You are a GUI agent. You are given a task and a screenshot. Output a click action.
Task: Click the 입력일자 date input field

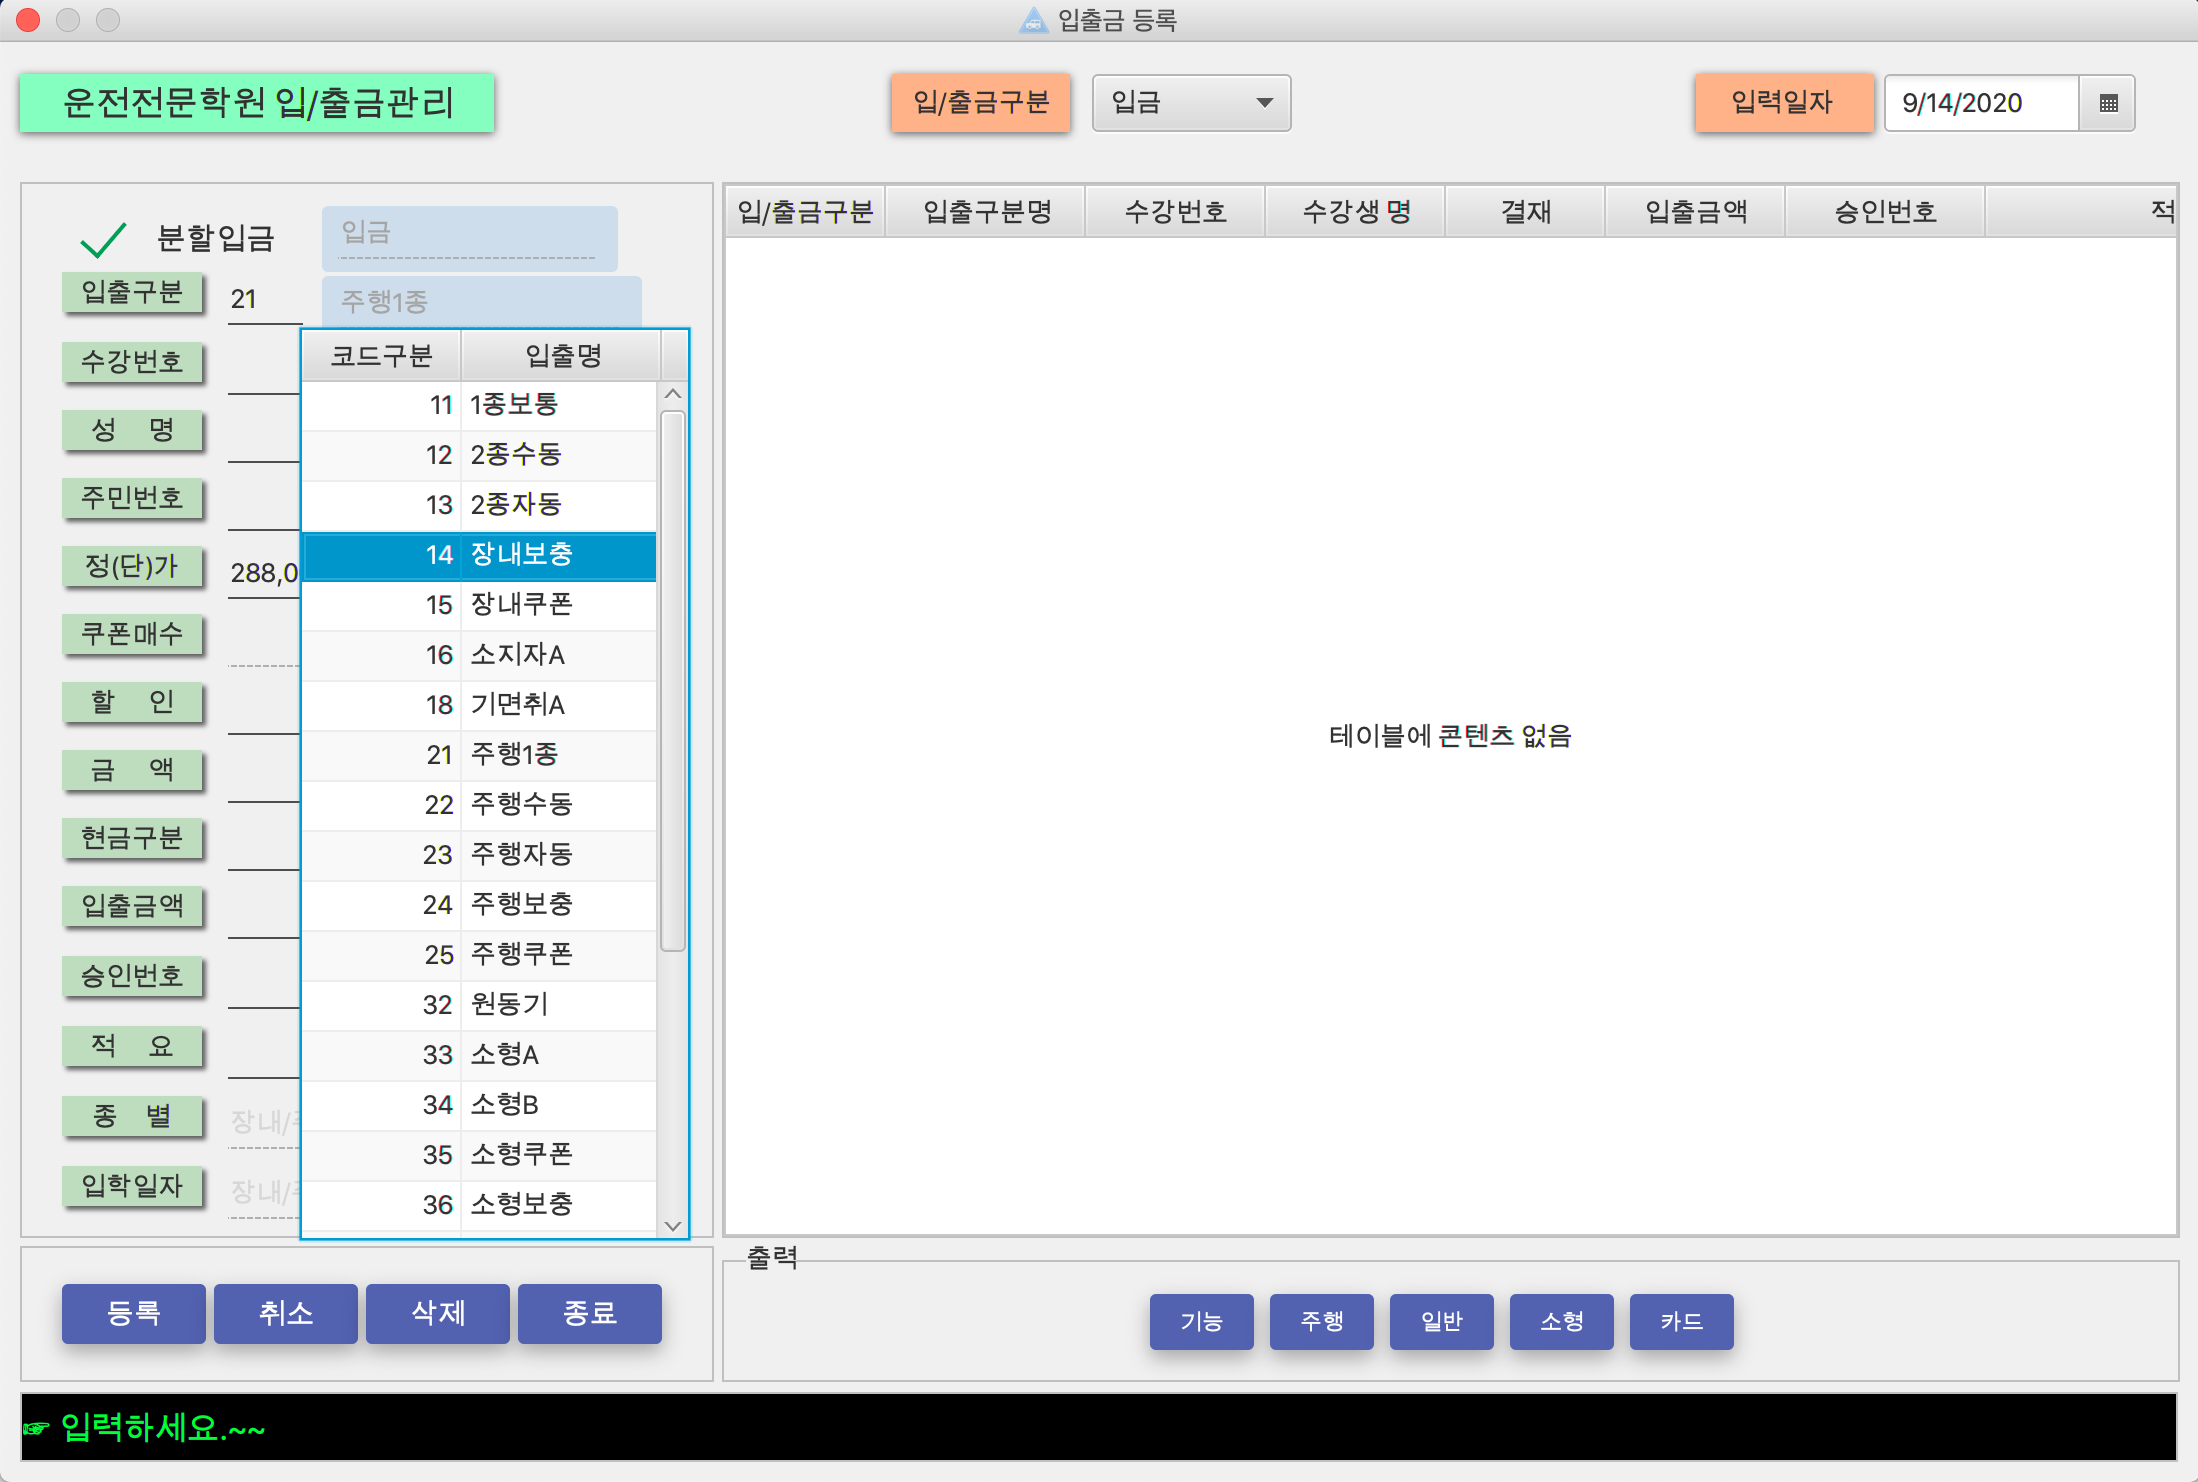point(1980,103)
